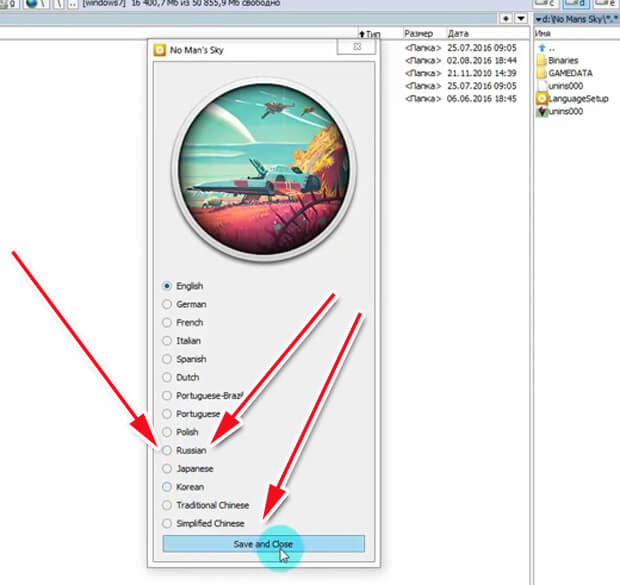The image size is (620, 585).
Task: Sort file list by Тип column
Action: pos(370,34)
